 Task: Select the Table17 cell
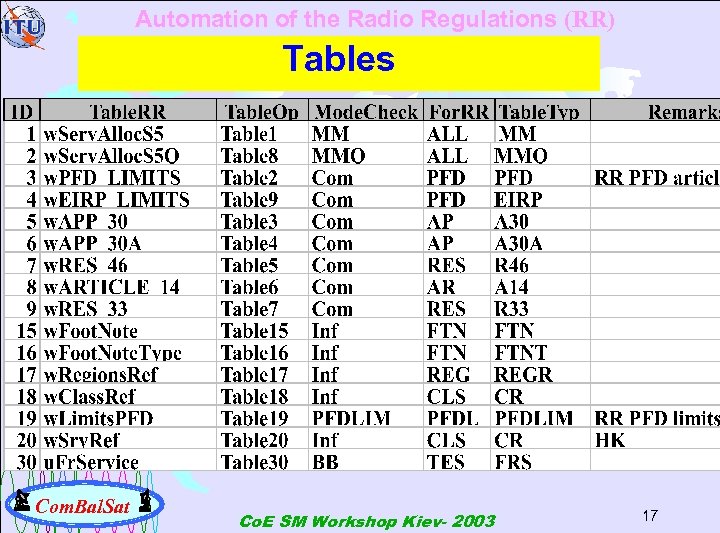click(262, 374)
